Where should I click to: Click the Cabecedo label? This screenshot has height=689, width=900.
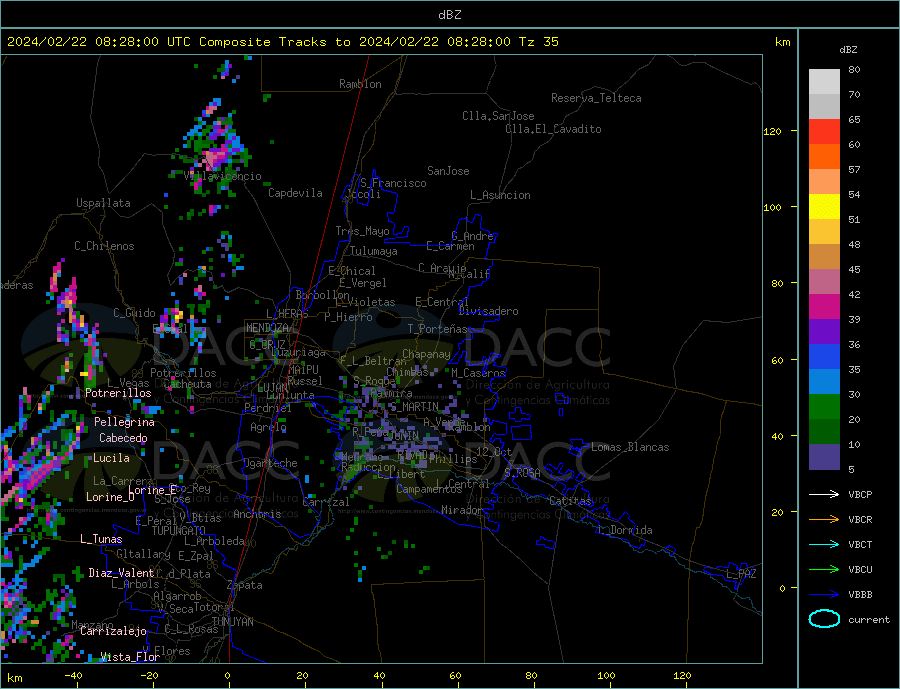click(123, 438)
